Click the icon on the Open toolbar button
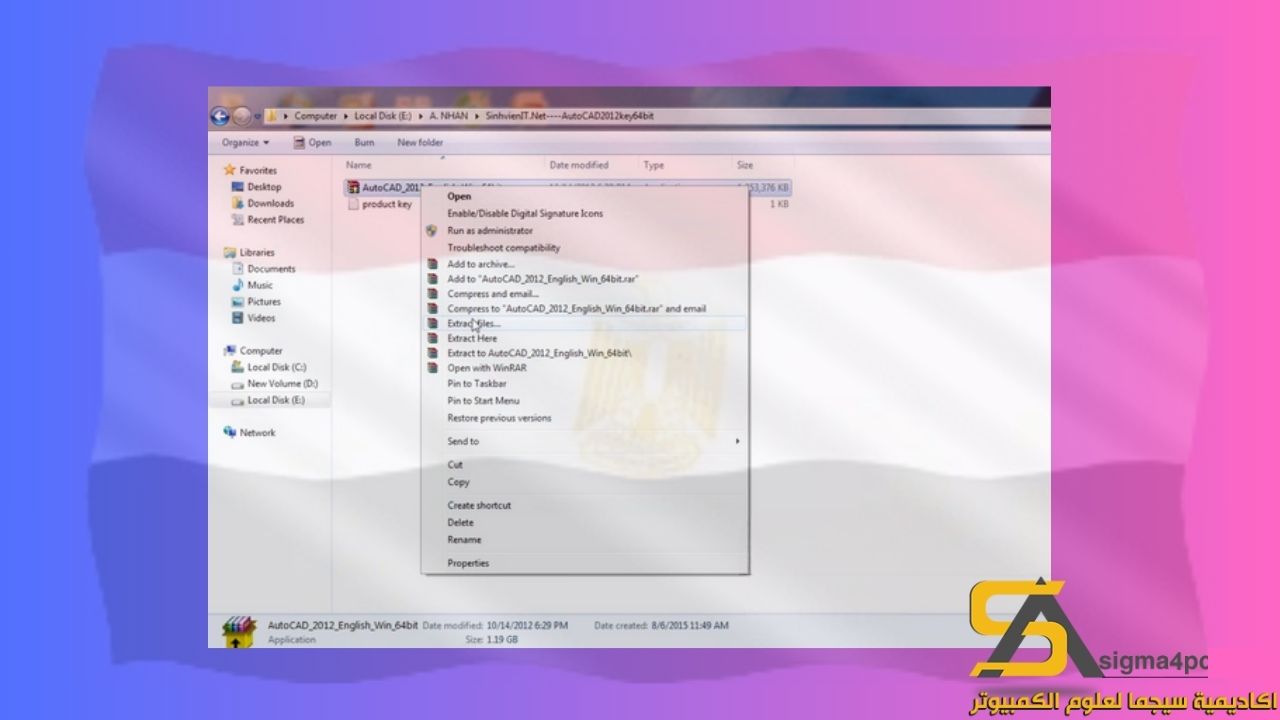 click(298, 143)
